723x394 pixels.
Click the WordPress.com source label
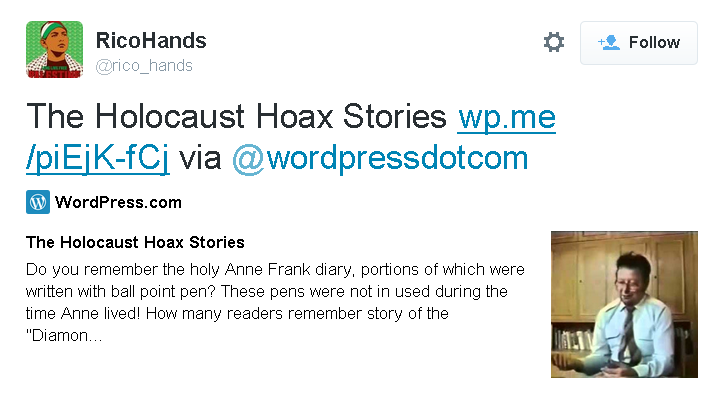(118, 202)
